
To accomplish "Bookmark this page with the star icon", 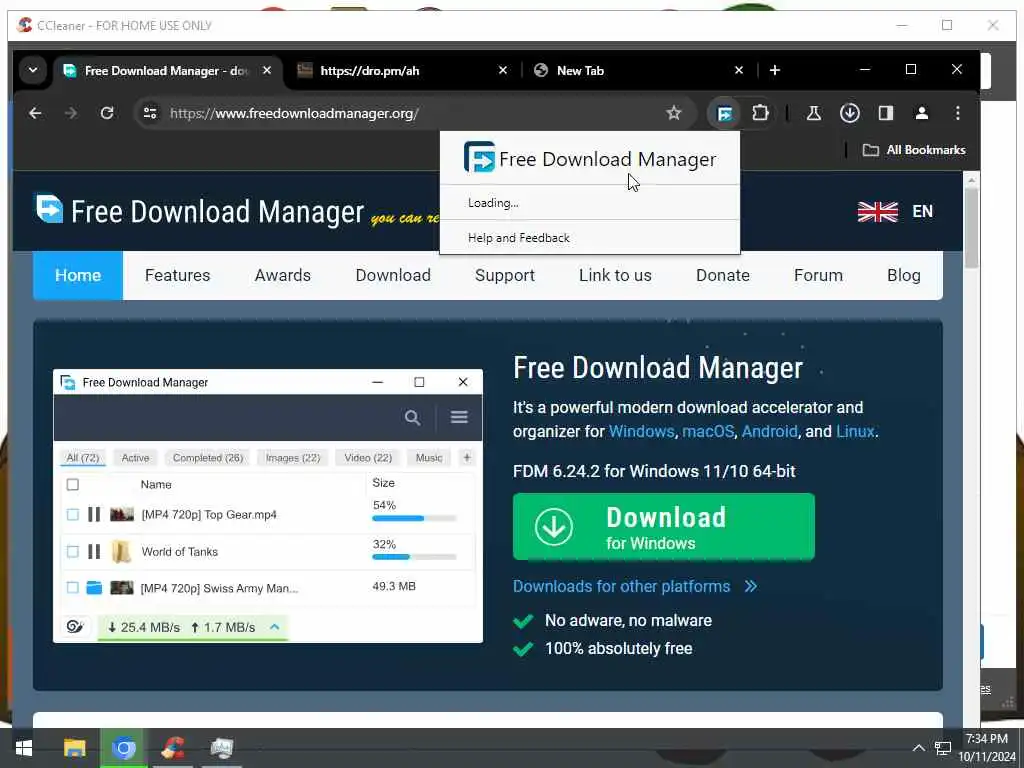I will [x=673, y=113].
